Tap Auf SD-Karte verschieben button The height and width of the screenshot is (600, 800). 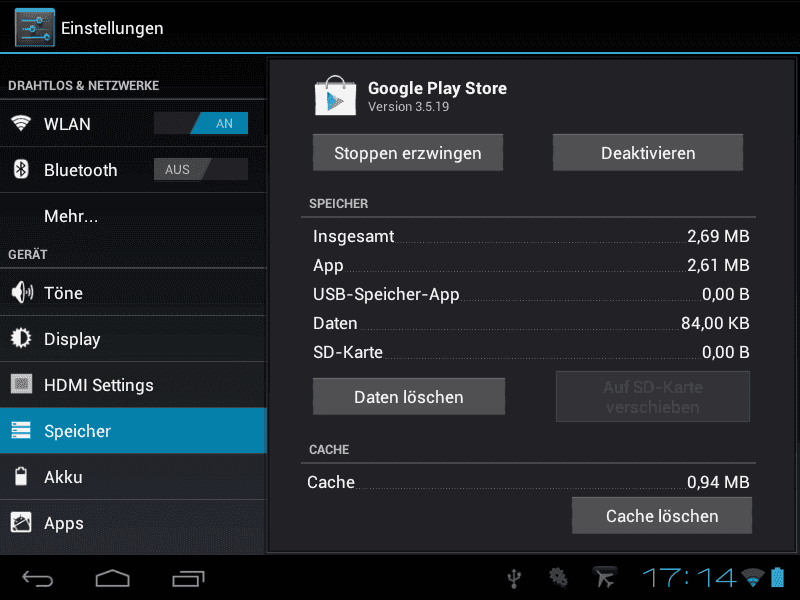click(653, 396)
